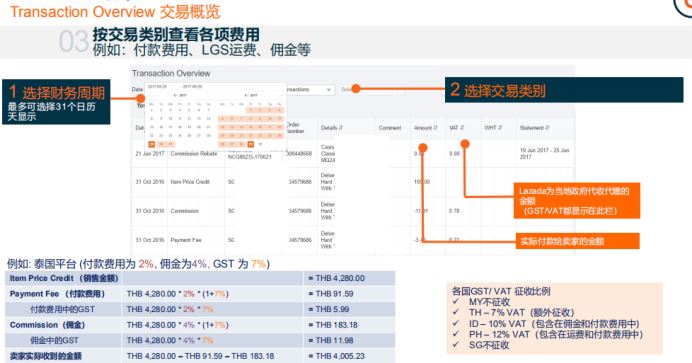The image size is (692, 363).
Task: Select the Payment Fee cell in the Transaction Overview grid
Action: (186, 240)
